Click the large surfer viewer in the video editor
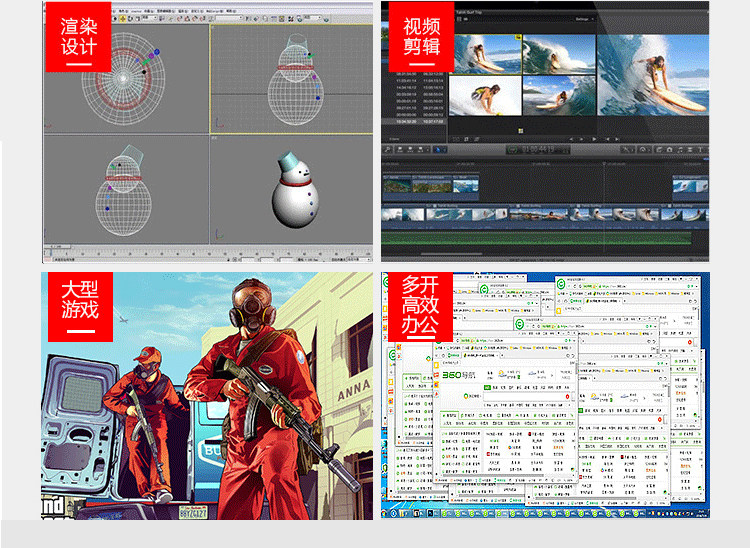The image size is (750, 548). click(x=653, y=75)
